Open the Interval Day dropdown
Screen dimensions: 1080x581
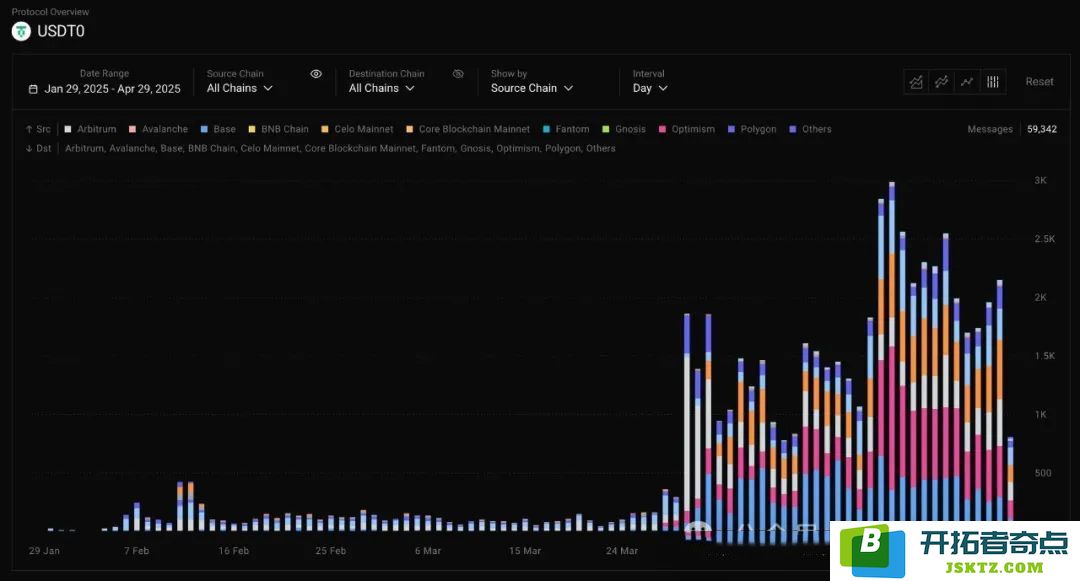coord(650,88)
